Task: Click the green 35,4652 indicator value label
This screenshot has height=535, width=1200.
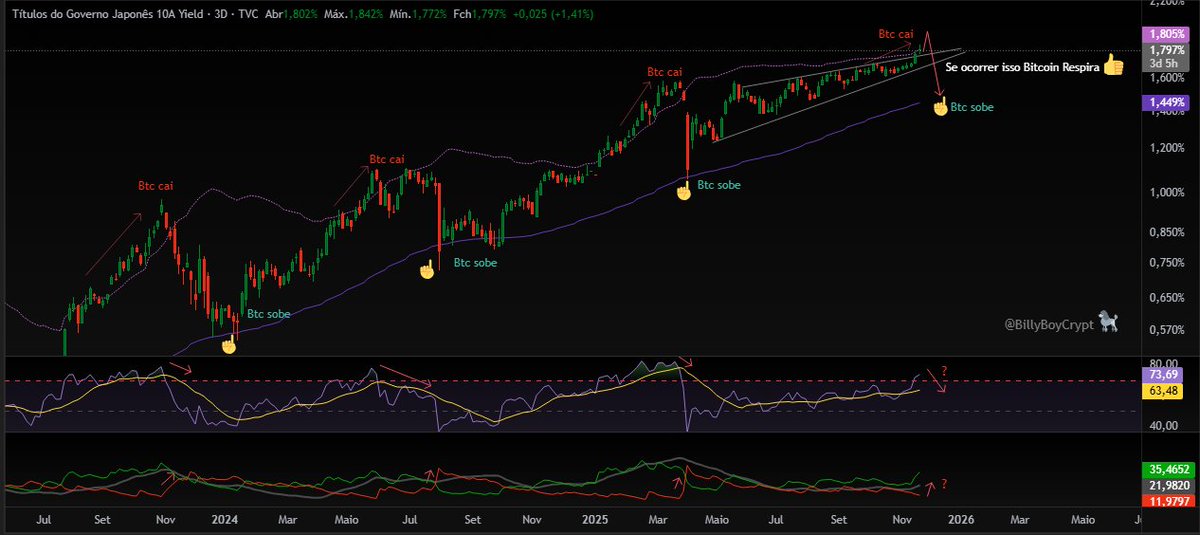Action: coord(1168,468)
